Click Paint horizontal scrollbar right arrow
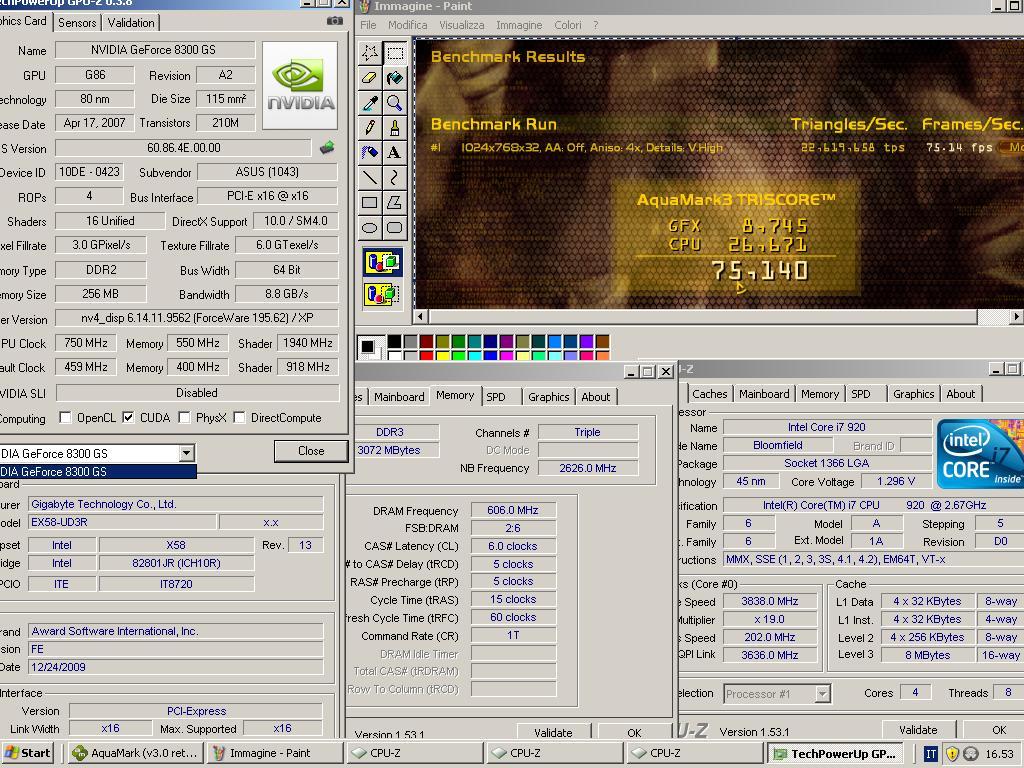The image size is (1024, 768). click(x=1016, y=317)
